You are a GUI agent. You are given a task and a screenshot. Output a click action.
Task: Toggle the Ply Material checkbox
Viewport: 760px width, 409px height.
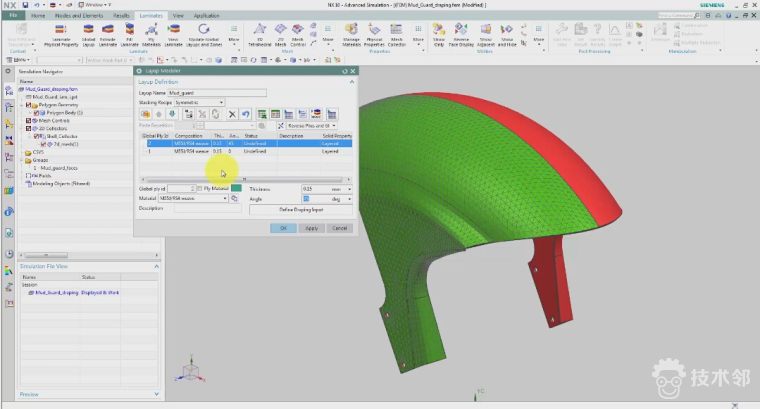pyautogui.click(x=199, y=188)
